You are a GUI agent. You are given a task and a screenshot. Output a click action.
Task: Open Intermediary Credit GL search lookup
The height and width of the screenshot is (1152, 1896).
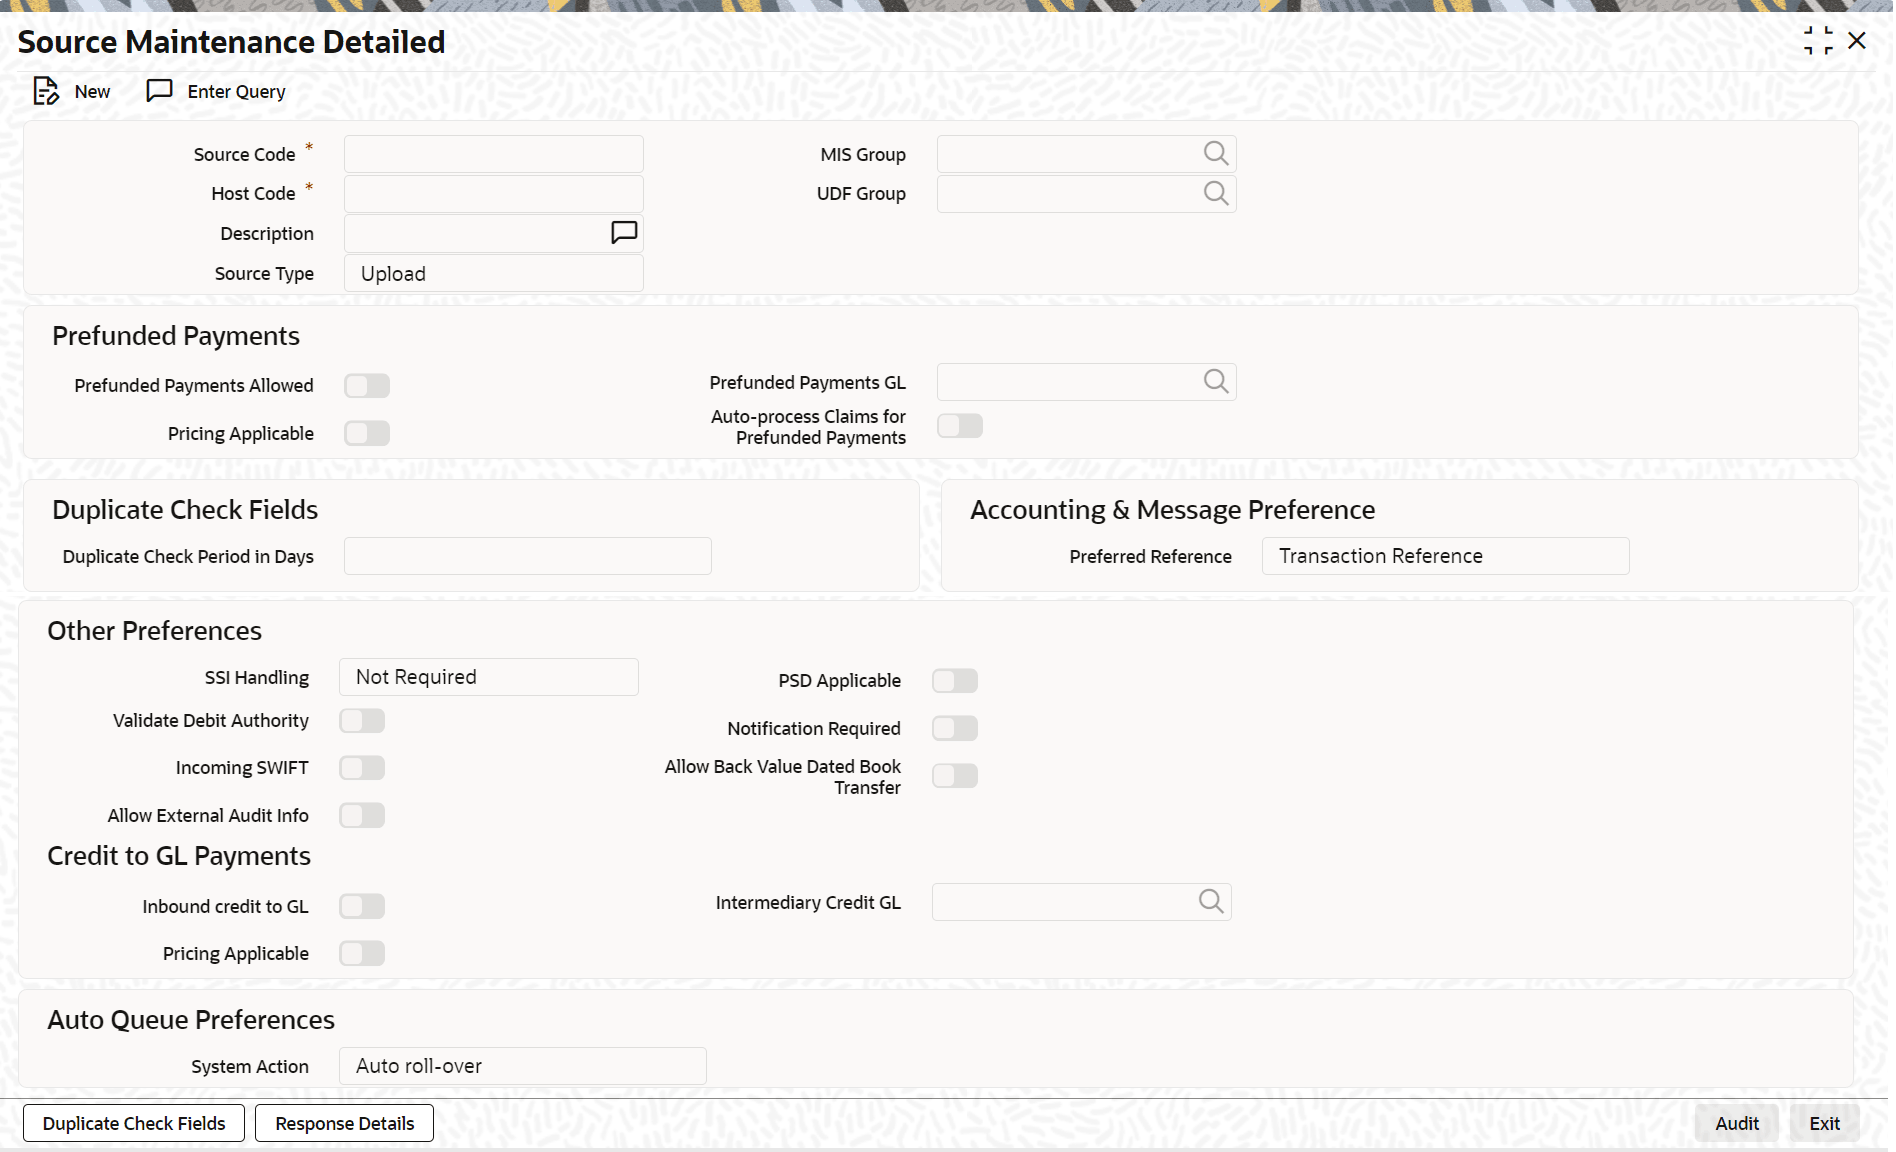tap(1210, 902)
